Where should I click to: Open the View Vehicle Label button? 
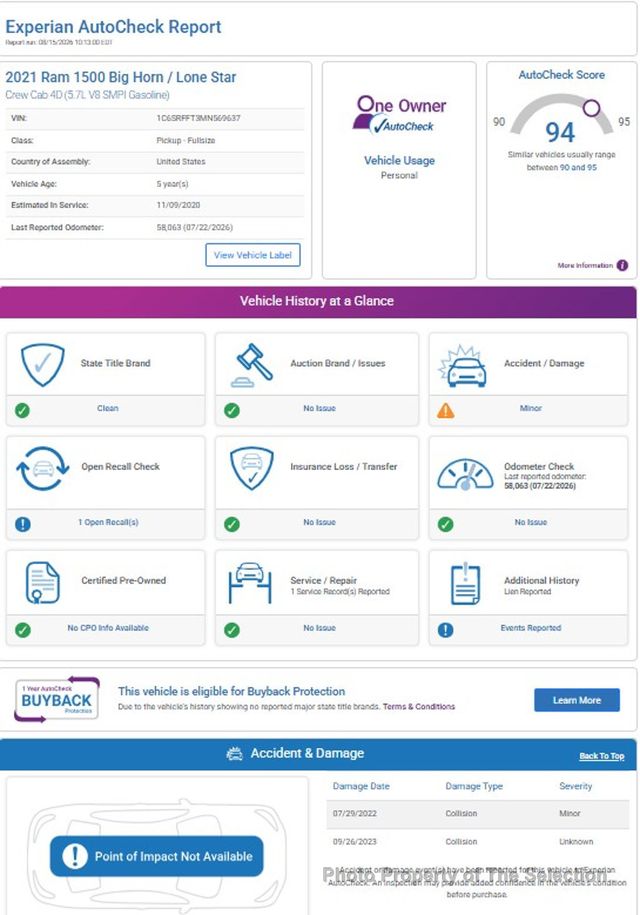click(253, 255)
